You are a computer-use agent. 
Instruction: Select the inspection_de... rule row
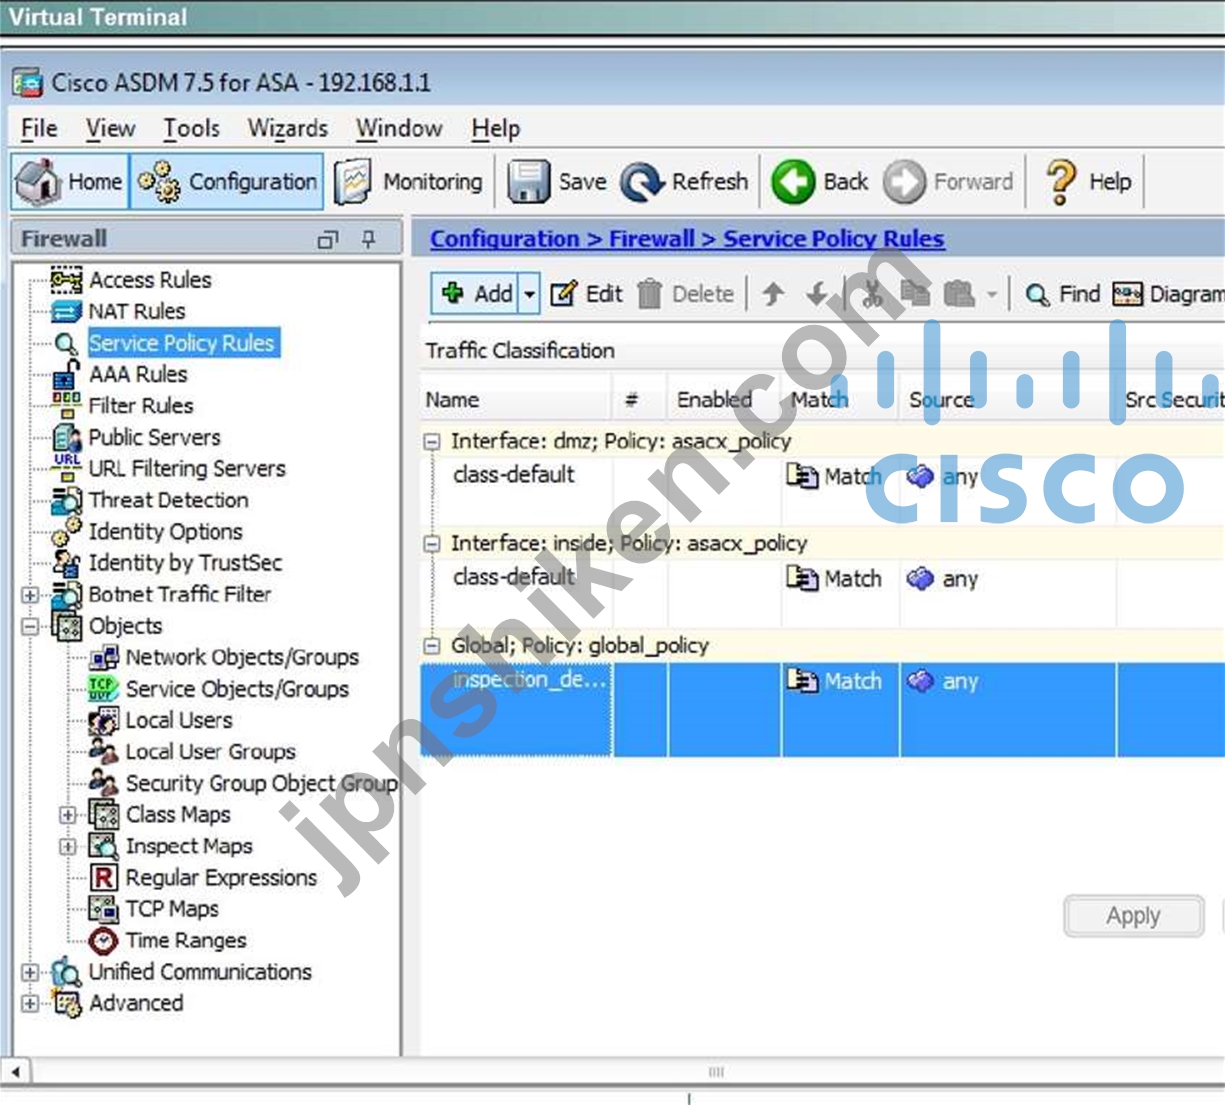coord(822,709)
